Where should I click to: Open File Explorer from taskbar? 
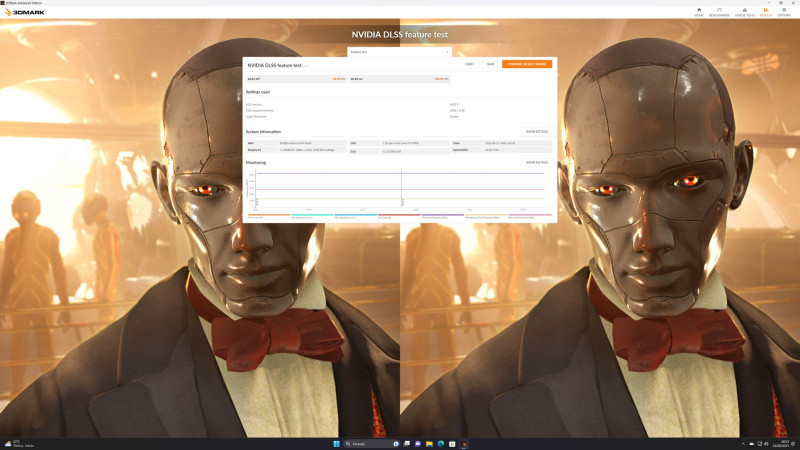429,444
